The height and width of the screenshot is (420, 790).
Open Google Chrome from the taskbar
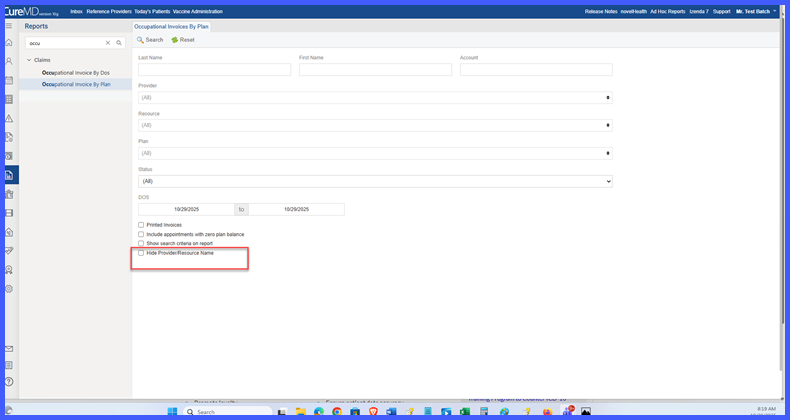pyautogui.click(x=337, y=412)
